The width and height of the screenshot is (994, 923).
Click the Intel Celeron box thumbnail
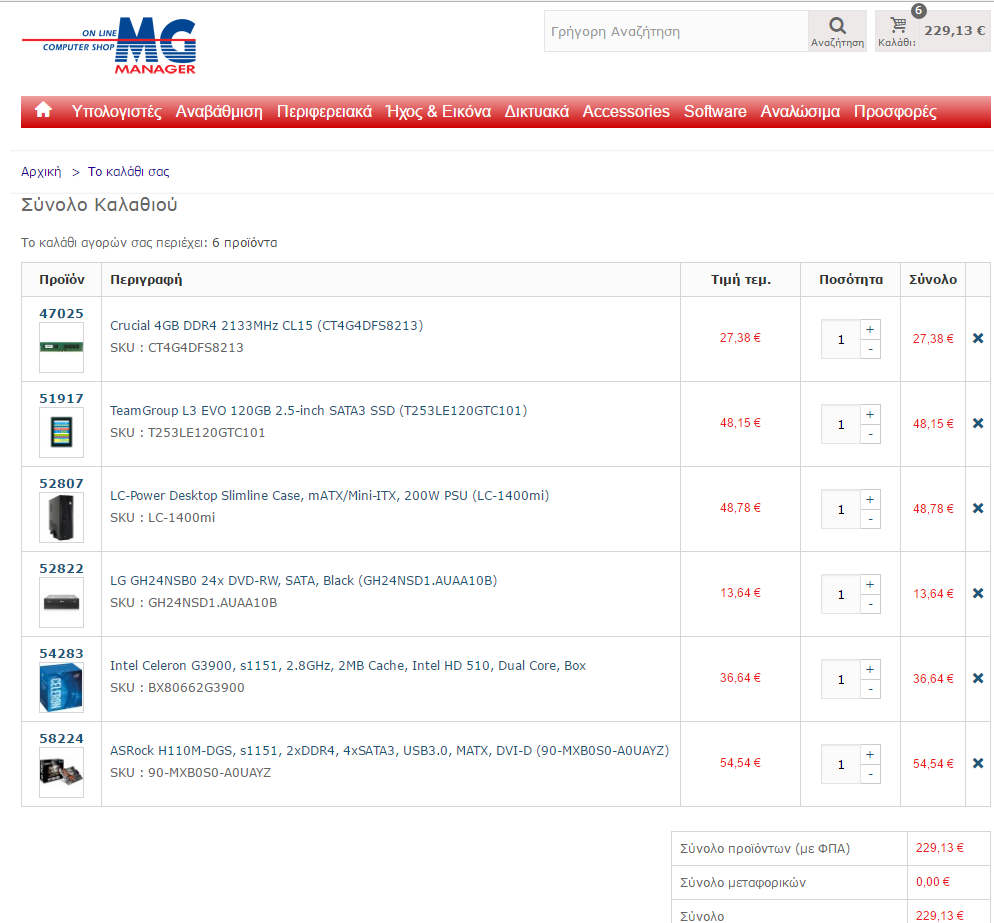coord(61,687)
